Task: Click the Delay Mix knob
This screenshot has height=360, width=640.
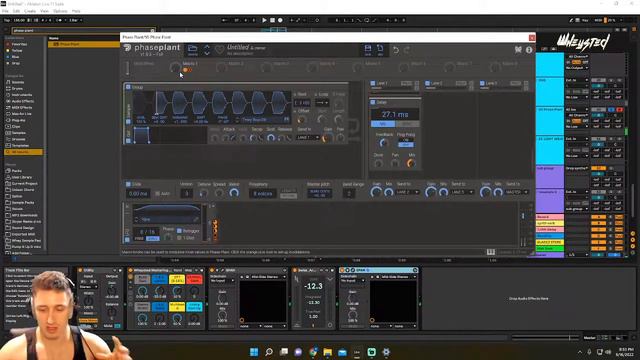Action: [x=411, y=164]
